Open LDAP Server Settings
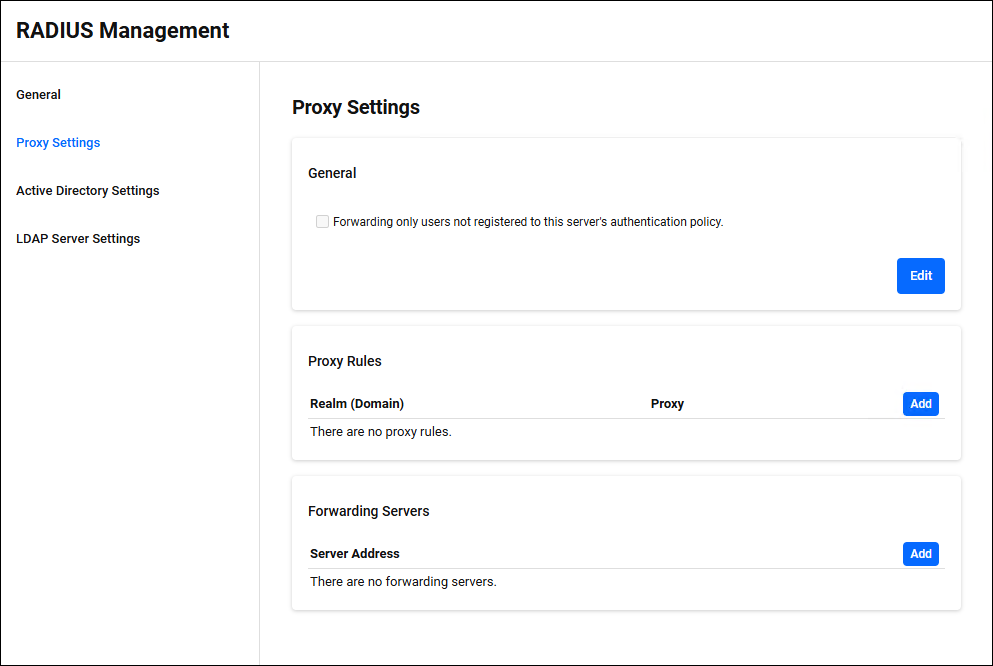 [x=78, y=239]
